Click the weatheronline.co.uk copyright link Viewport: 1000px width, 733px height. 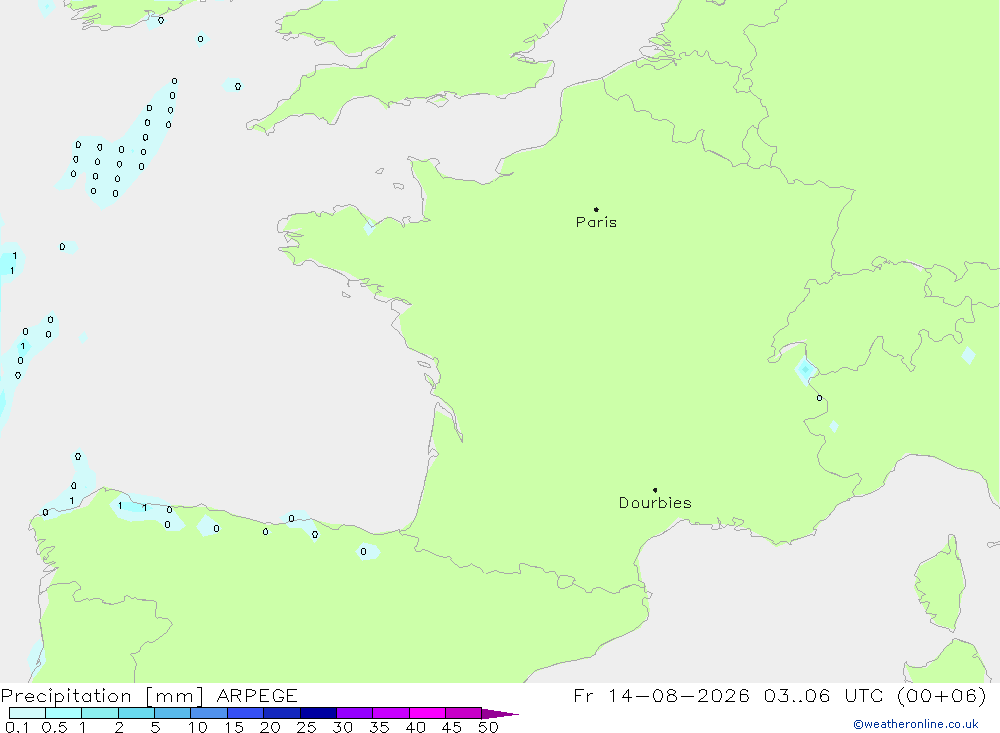(916, 724)
